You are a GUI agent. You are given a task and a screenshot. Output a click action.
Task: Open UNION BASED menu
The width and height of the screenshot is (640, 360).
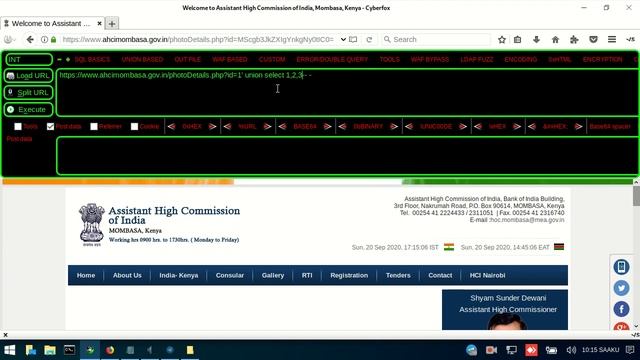tap(142, 60)
